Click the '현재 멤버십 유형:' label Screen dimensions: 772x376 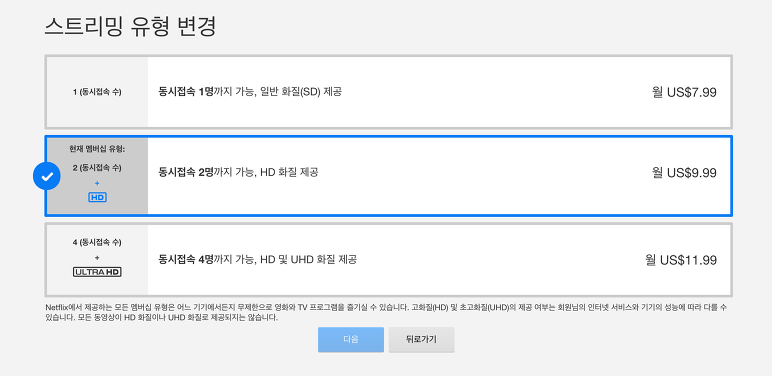pyautogui.click(x=97, y=150)
